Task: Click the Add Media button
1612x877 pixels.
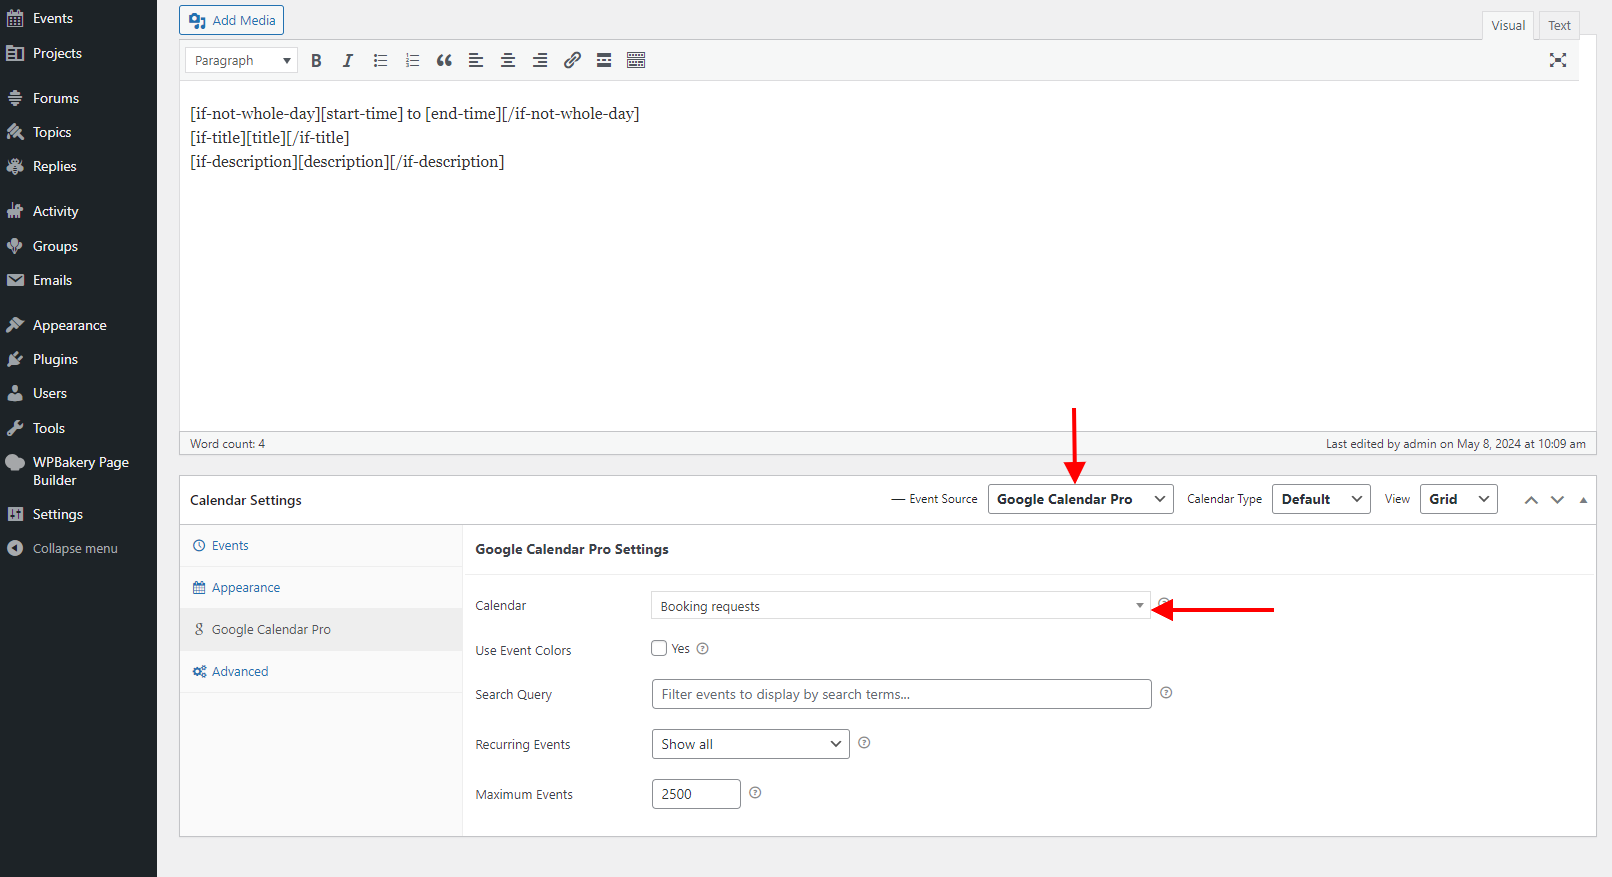Action: (232, 20)
